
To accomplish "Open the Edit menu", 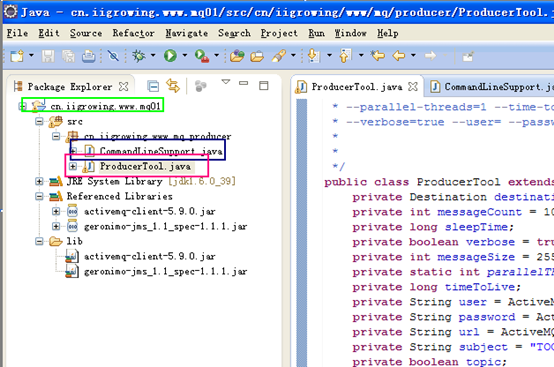I will (x=49, y=33).
